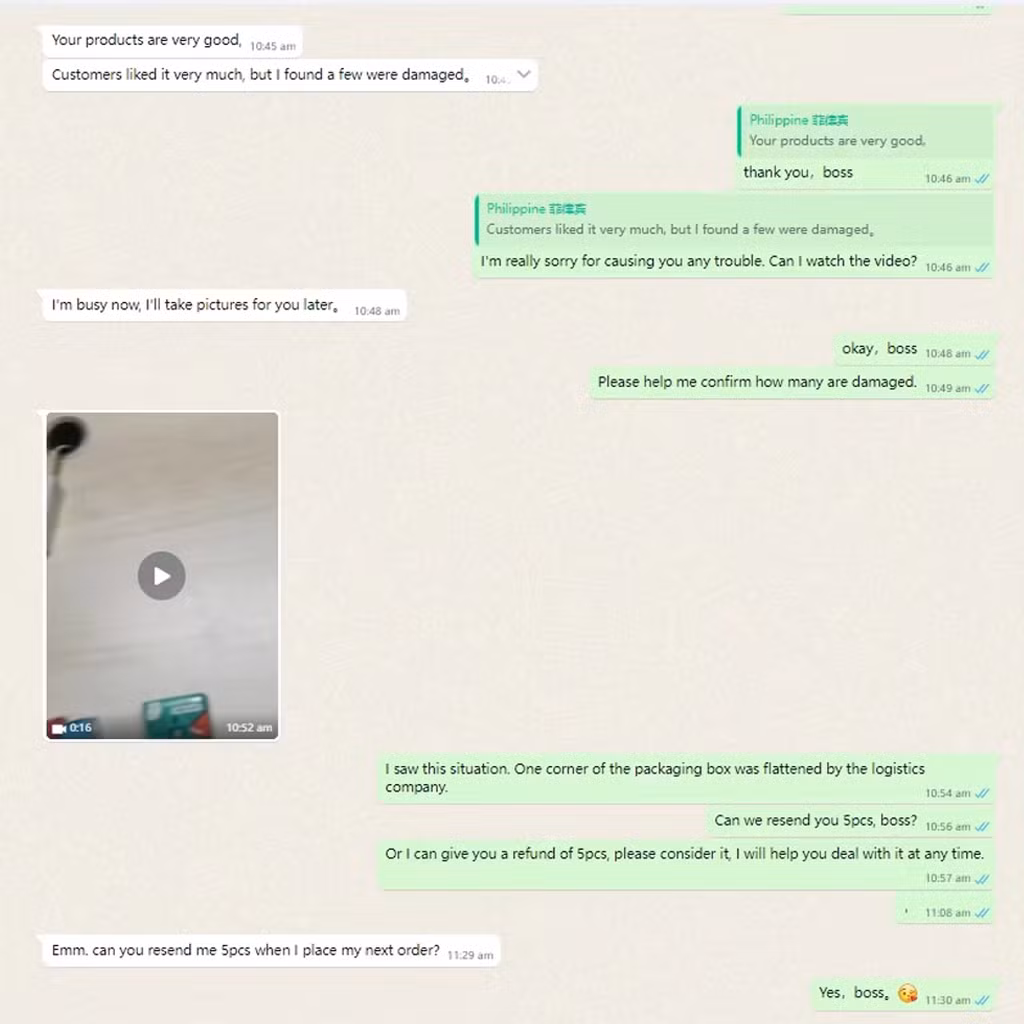Click read ticks on 11:08 am message
1024x1024 pixels.
point(982,913)
